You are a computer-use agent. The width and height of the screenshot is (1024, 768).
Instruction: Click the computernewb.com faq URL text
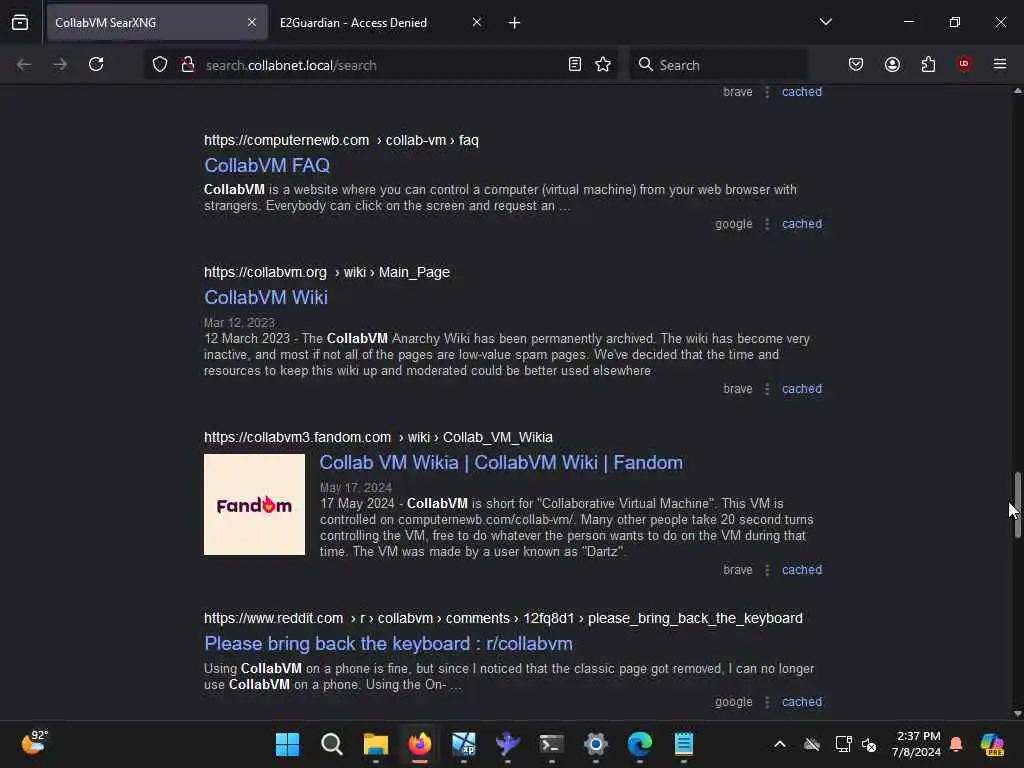[342, 140]
